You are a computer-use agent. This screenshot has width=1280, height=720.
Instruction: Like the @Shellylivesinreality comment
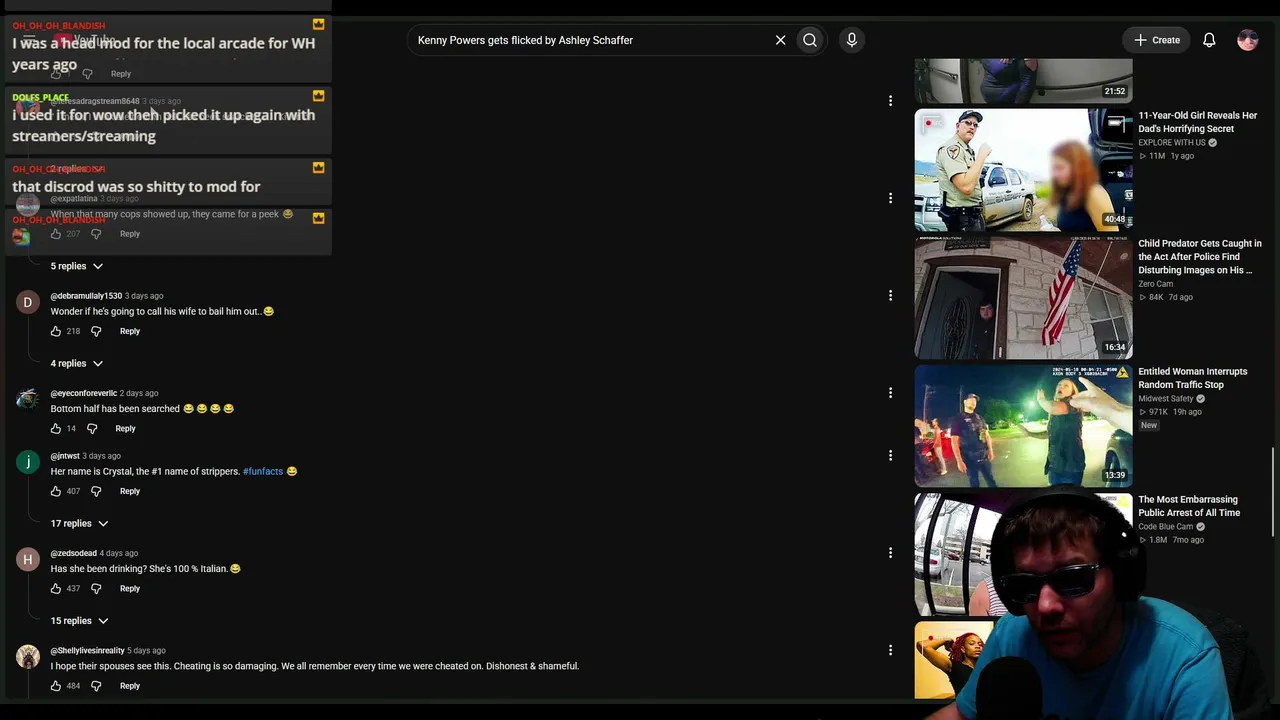coord(56,686)
